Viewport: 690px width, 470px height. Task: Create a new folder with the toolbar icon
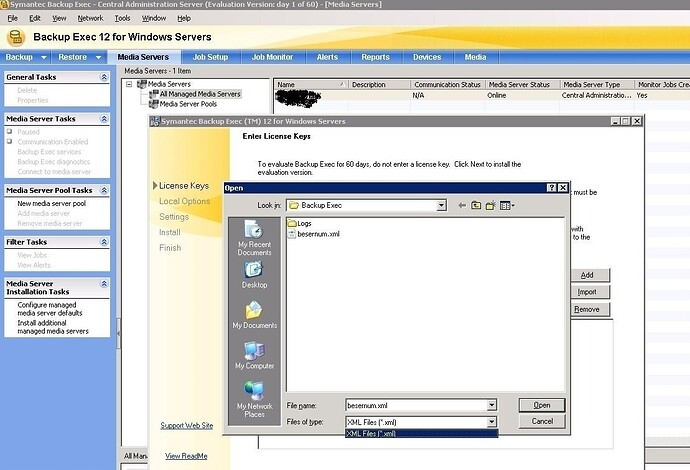pos(490,206)
